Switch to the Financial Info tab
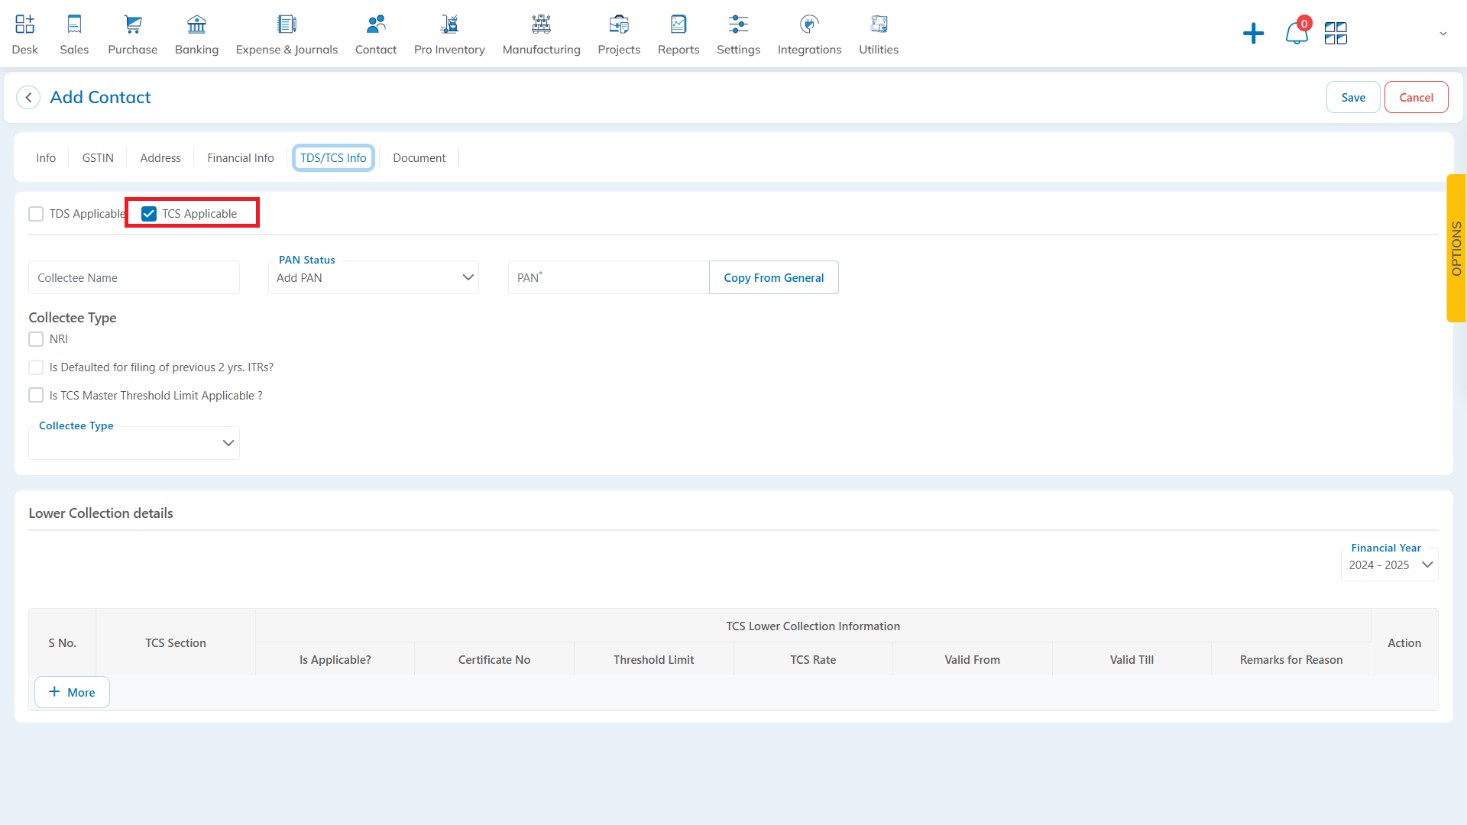 point(240,158)
